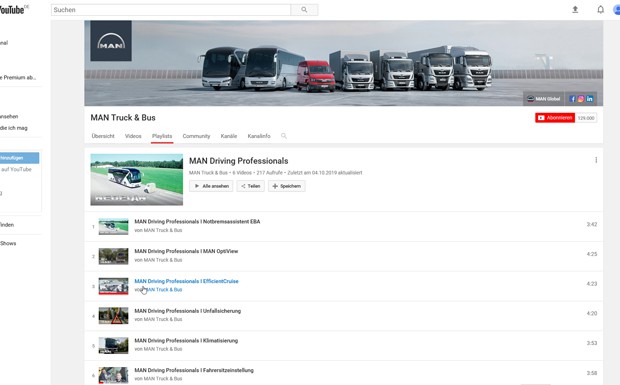Screen dimensions: 620x385
Task: Click the auf YouTube sidebar link
Action: (x=16, y=169)
